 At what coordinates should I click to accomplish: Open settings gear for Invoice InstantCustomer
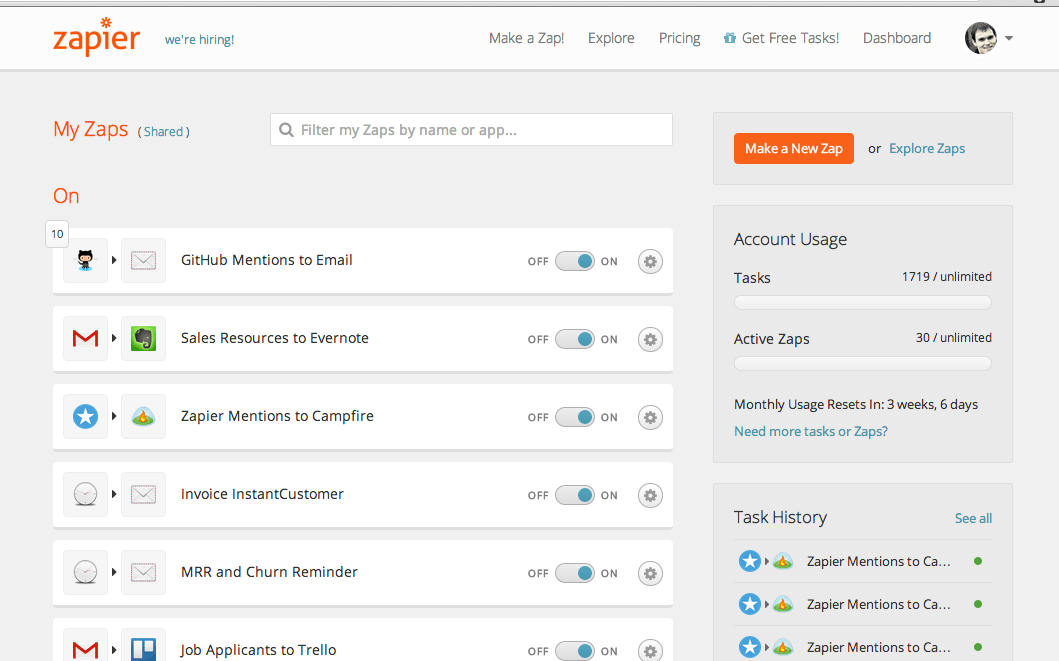(650, 495)
